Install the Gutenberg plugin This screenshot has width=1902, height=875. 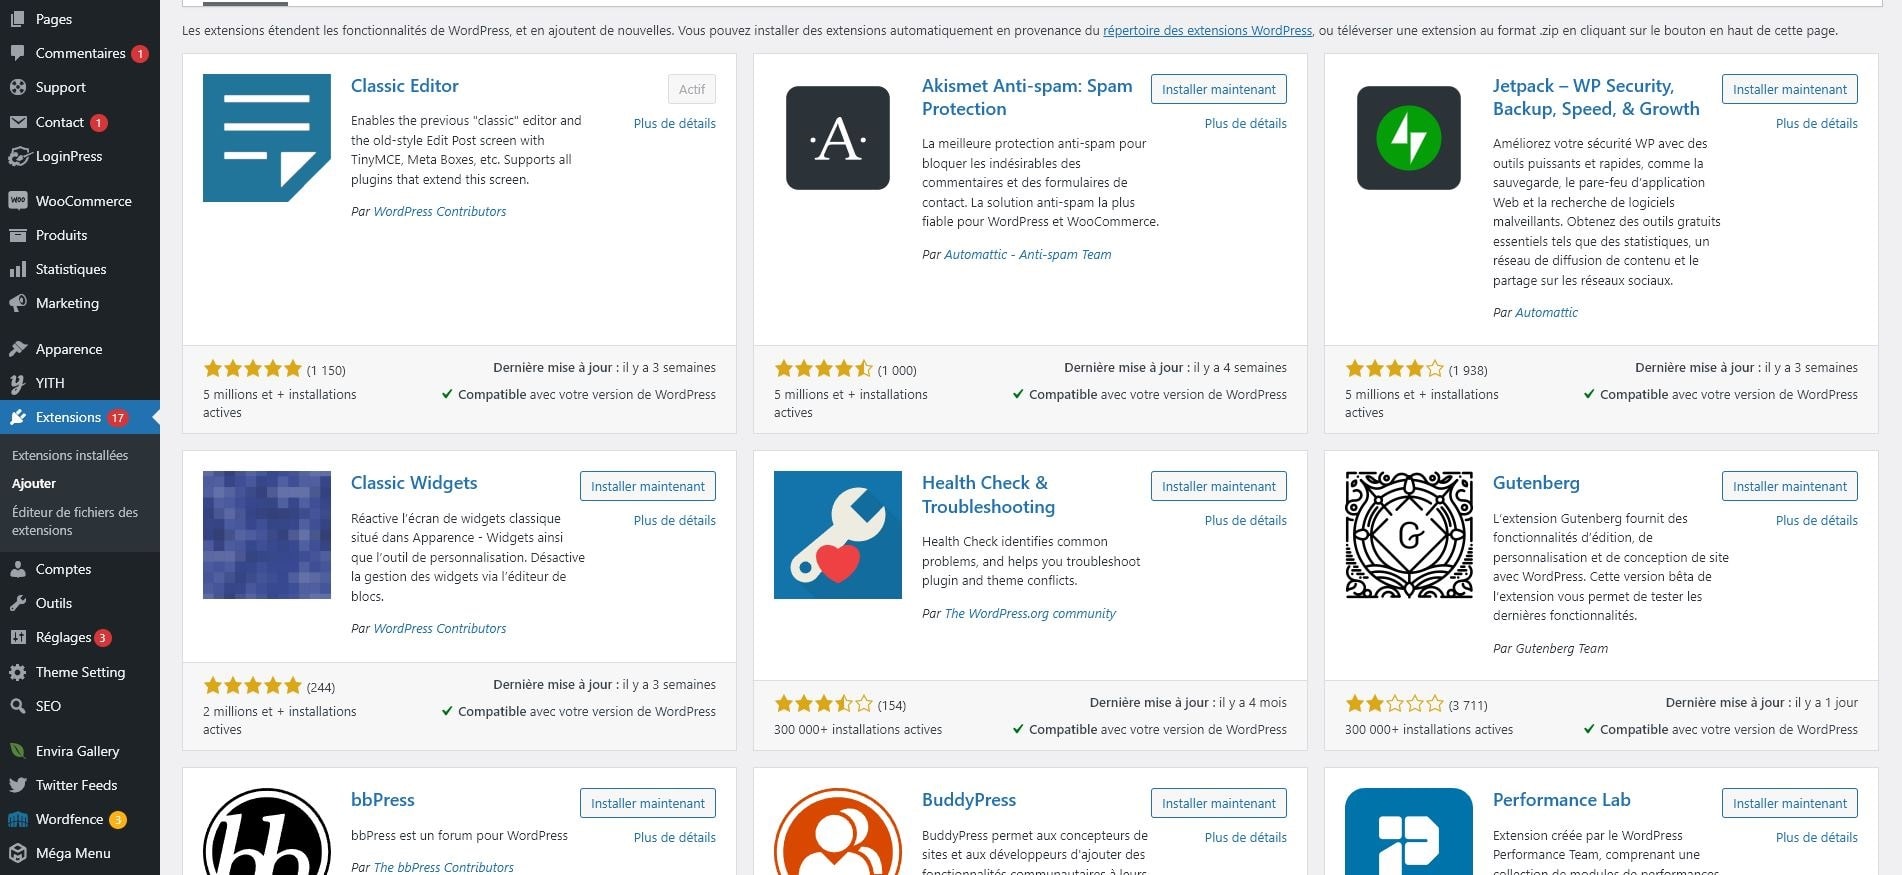tap(1790, 486)
